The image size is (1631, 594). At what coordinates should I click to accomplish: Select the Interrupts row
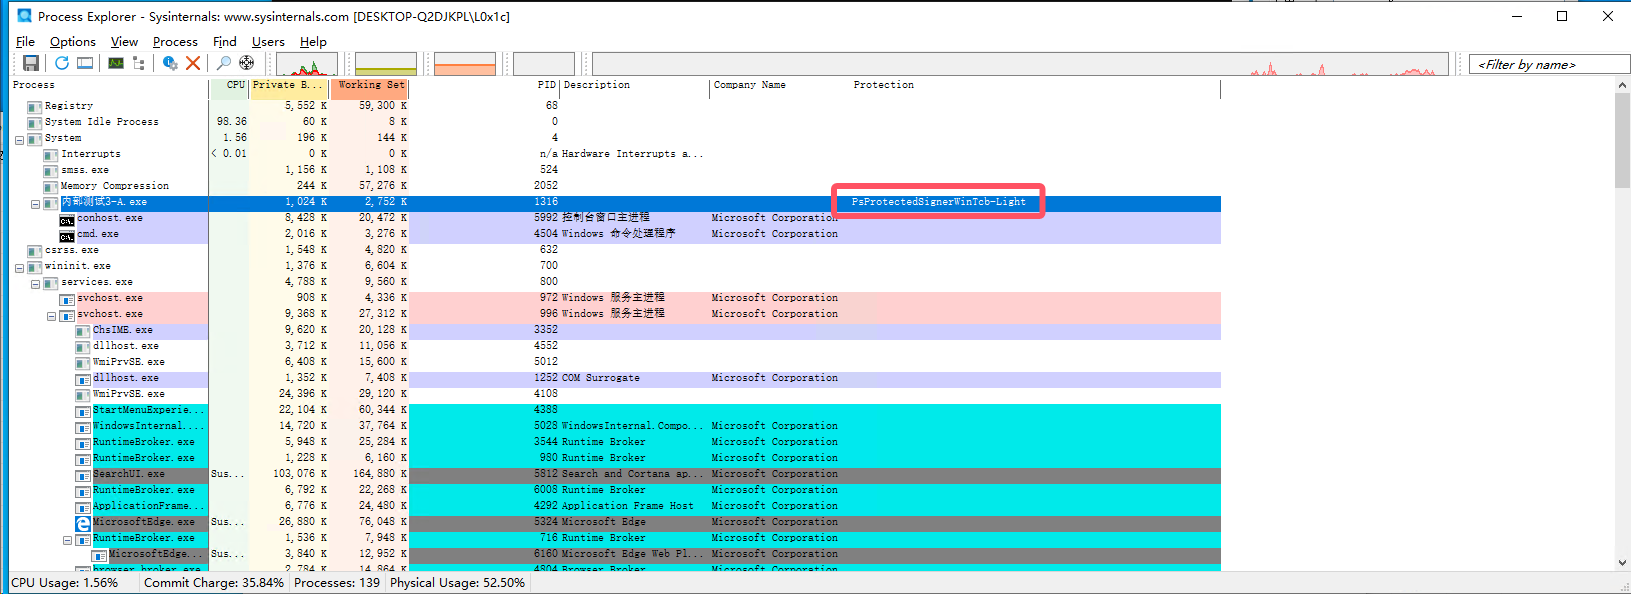tap(615, 154)
